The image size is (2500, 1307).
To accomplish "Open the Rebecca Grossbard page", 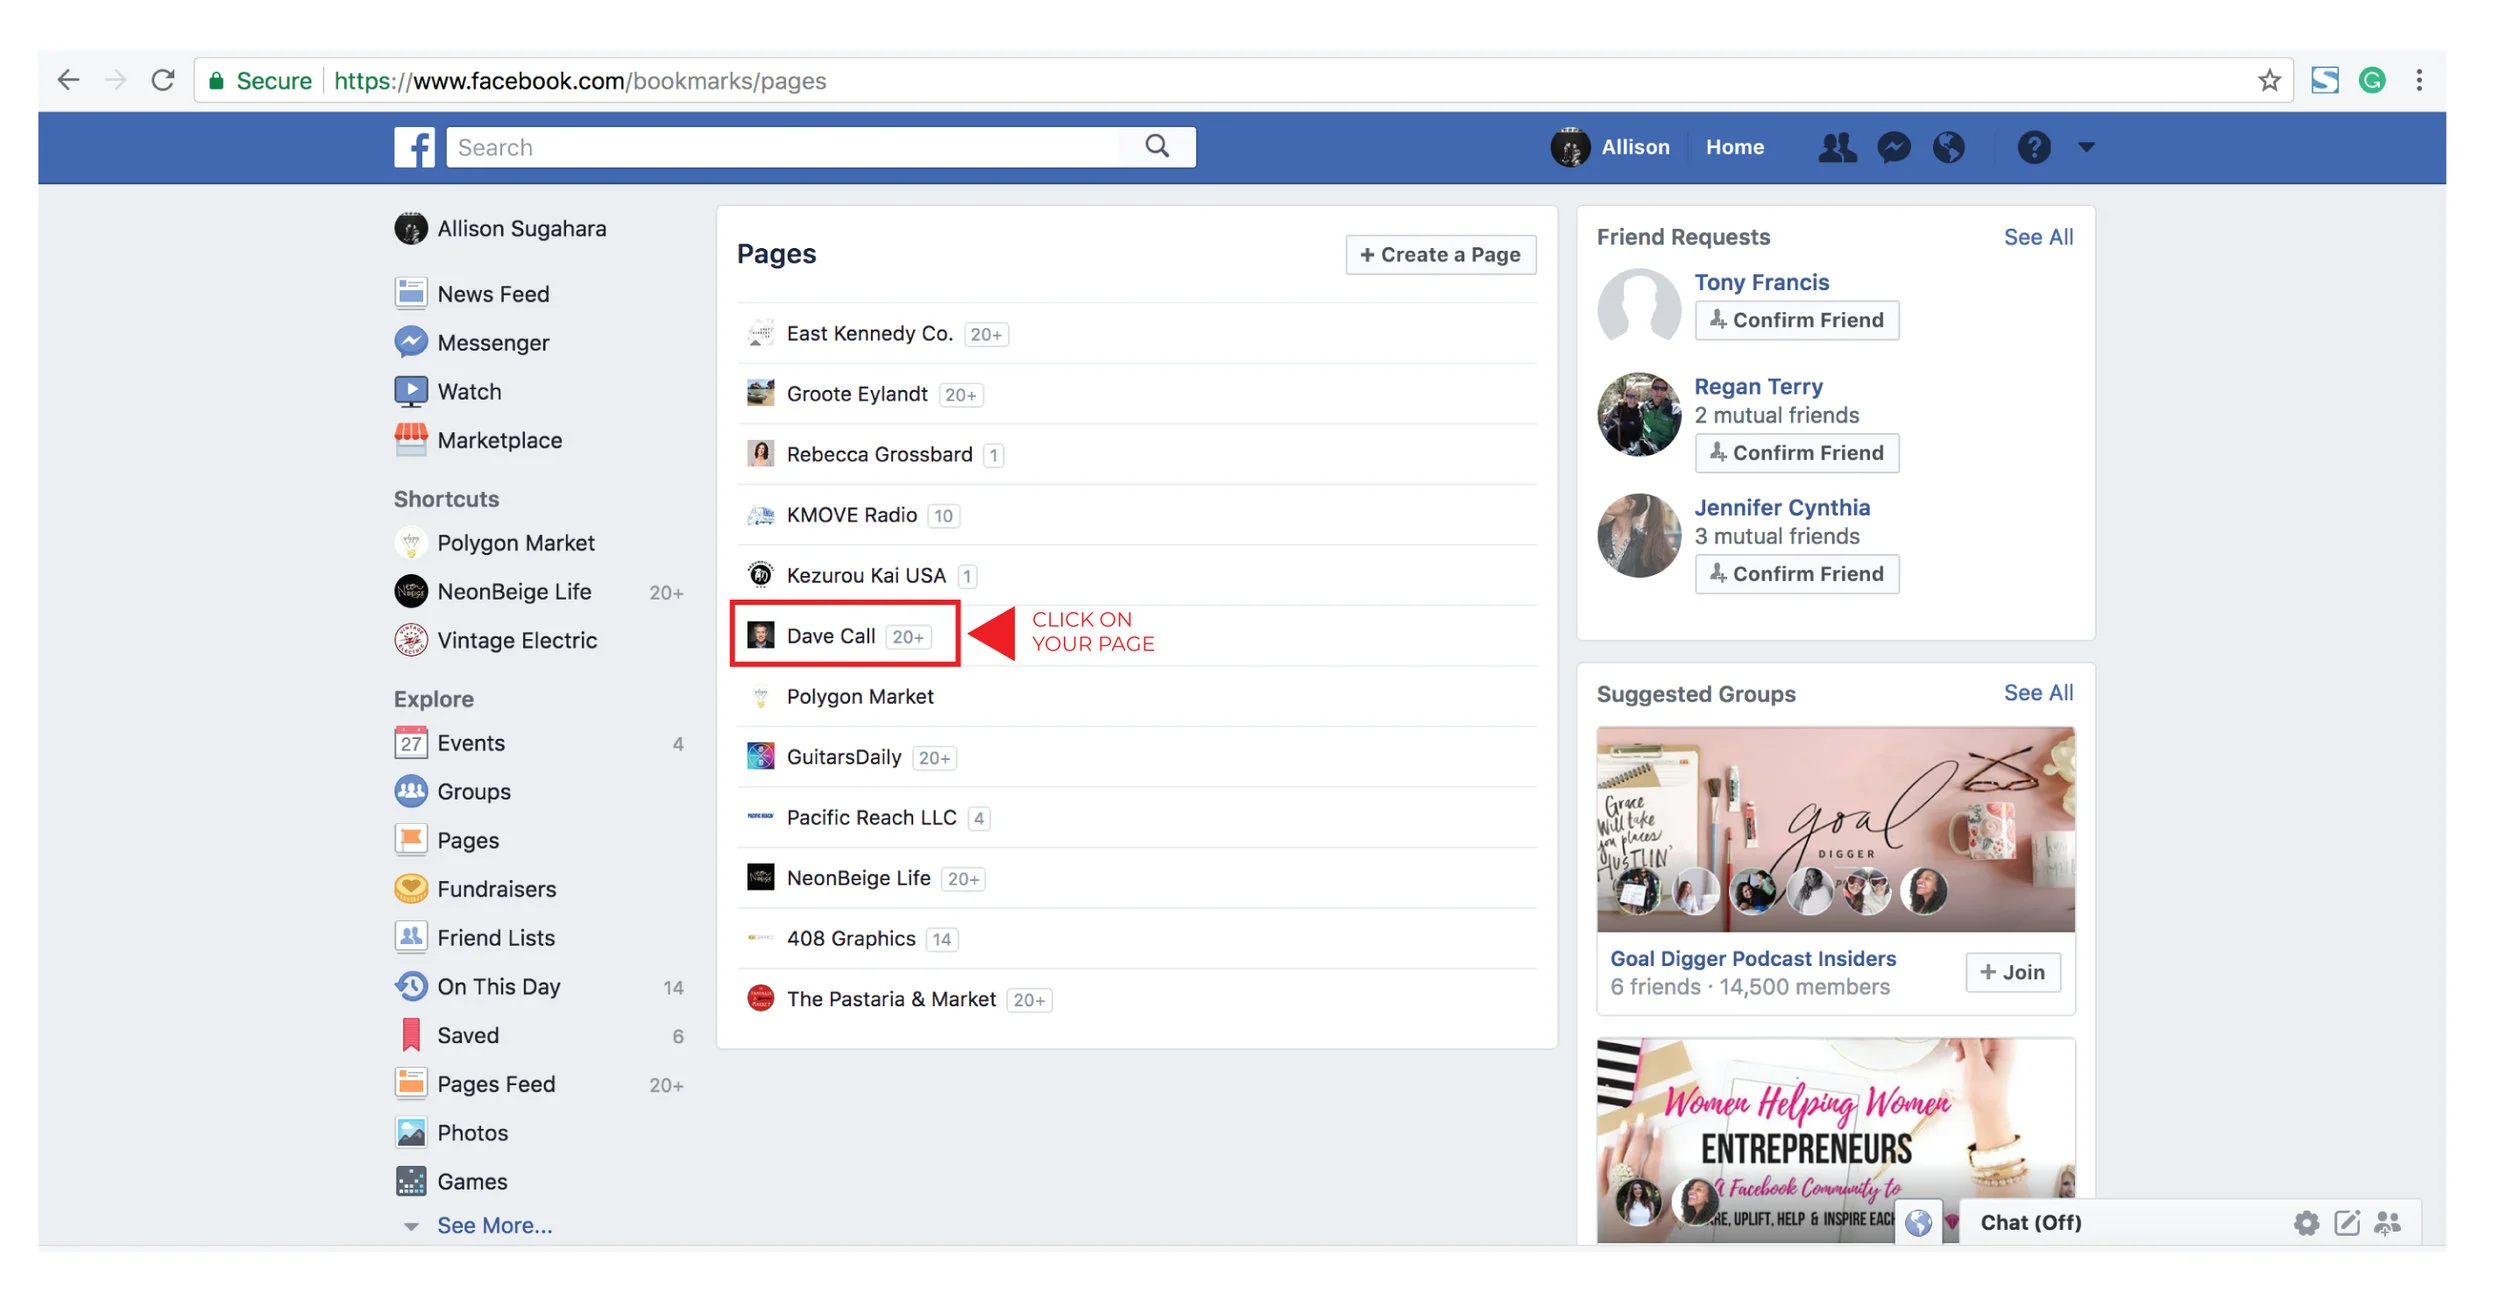I will pos(879,454).
